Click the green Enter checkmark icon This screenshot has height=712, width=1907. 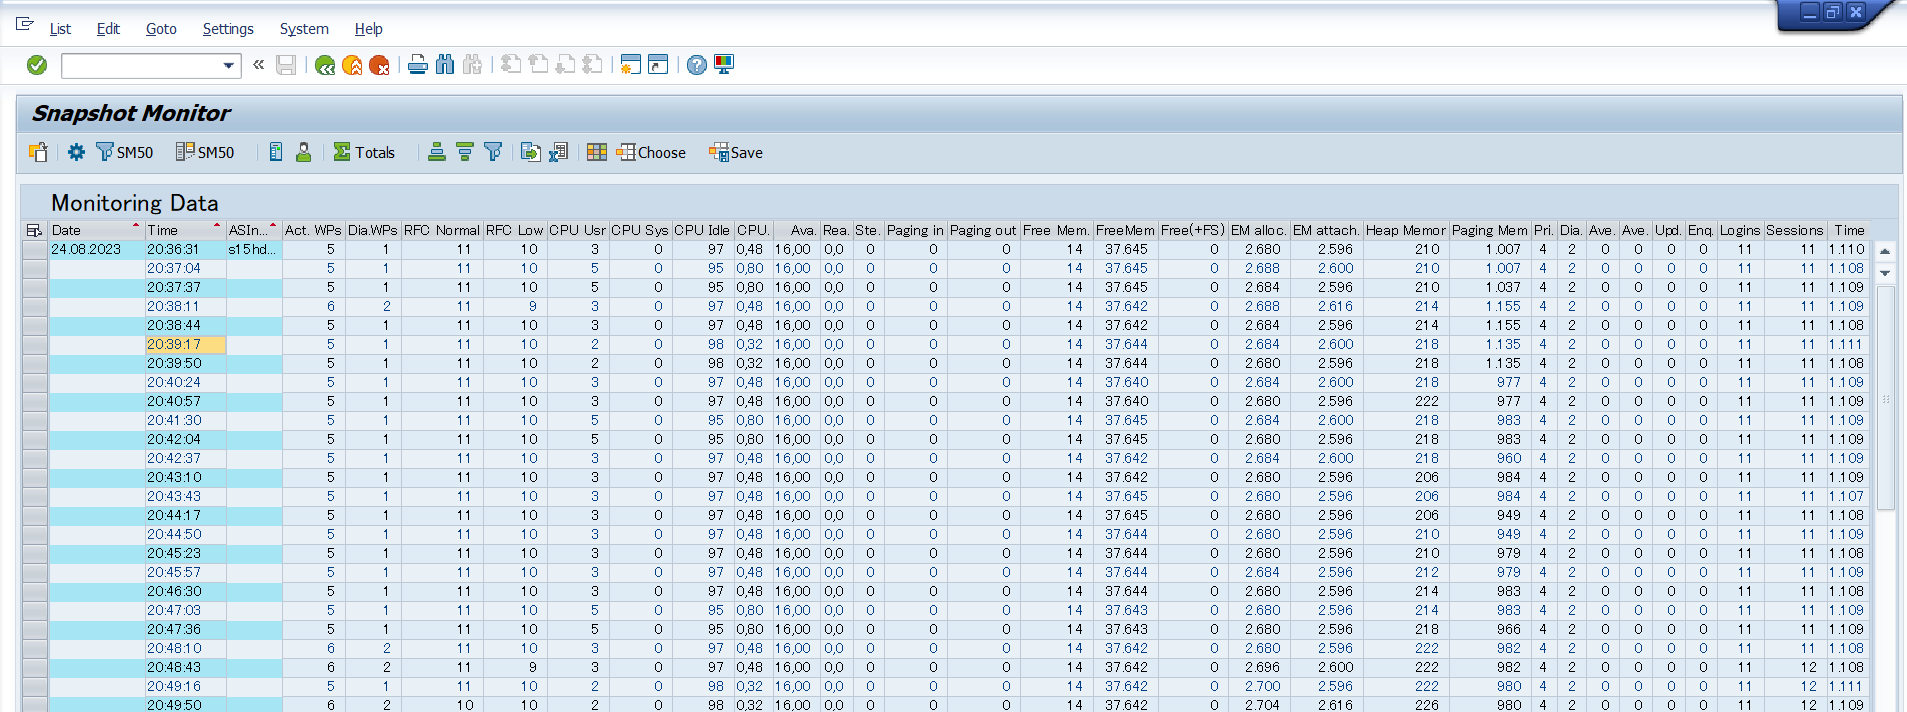37,65
